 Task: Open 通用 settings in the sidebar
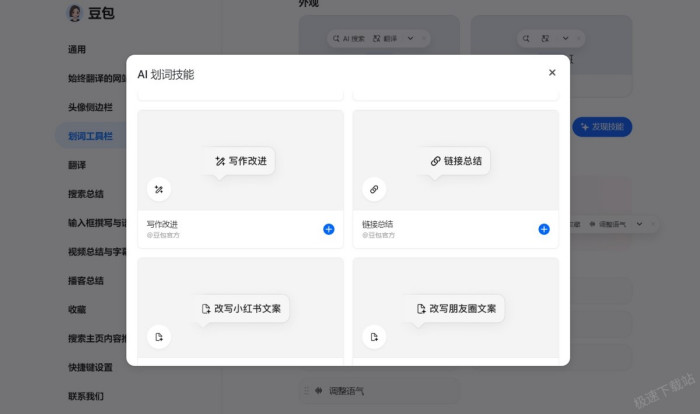pyautogui.click(x=77, y=49)
